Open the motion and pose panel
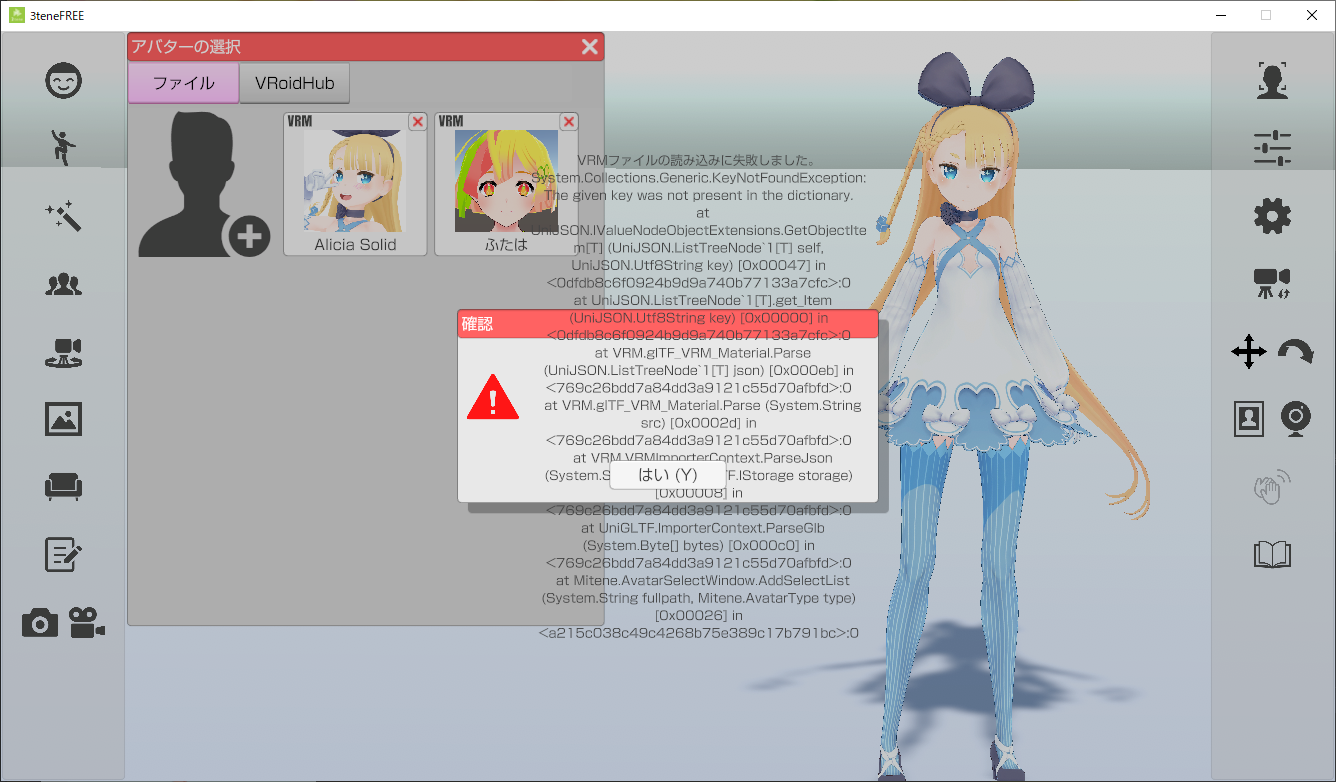Screen dimensions: 1336x782 tap(63, 146)
